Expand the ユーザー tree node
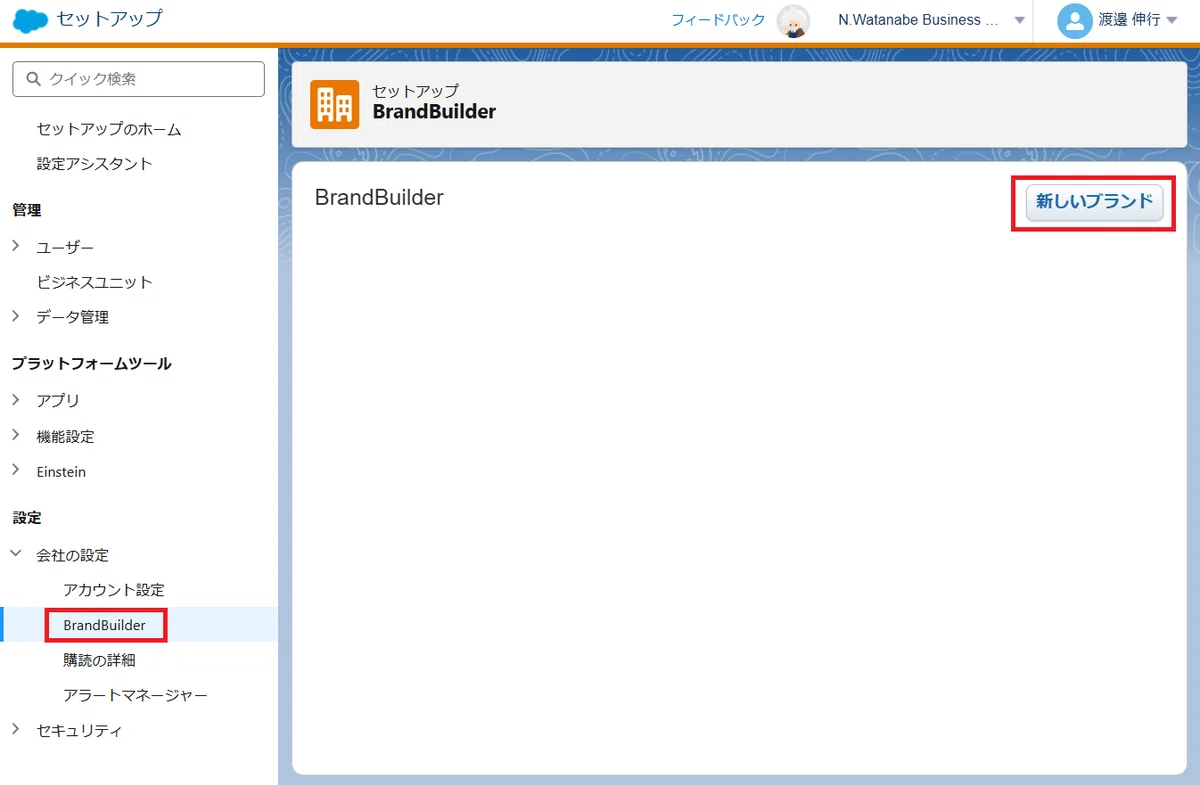The width and height of the screenshot is (1200, 785). (x=16, y=246)
